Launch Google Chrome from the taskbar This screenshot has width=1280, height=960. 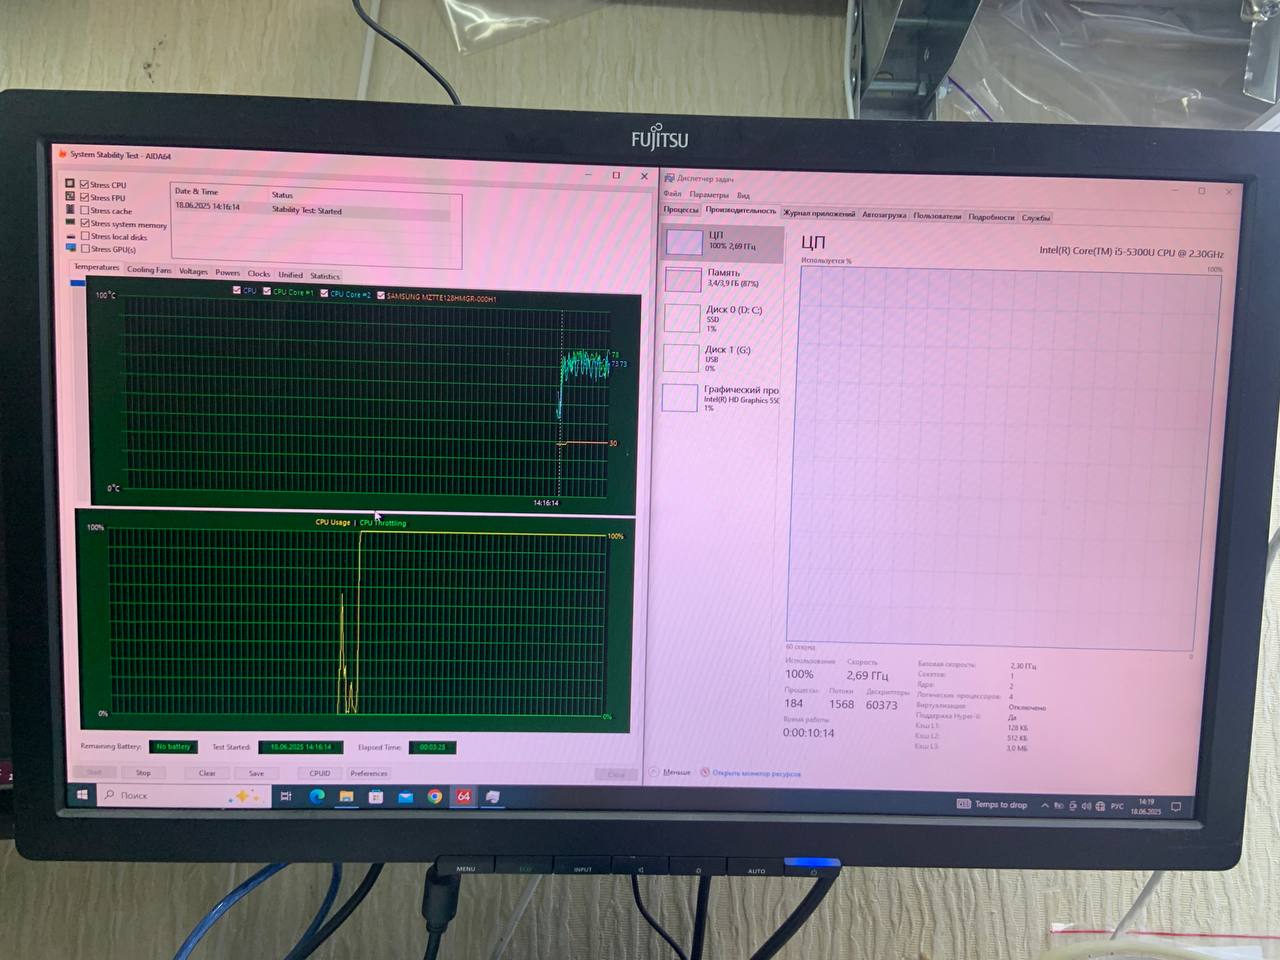point(435,797)
